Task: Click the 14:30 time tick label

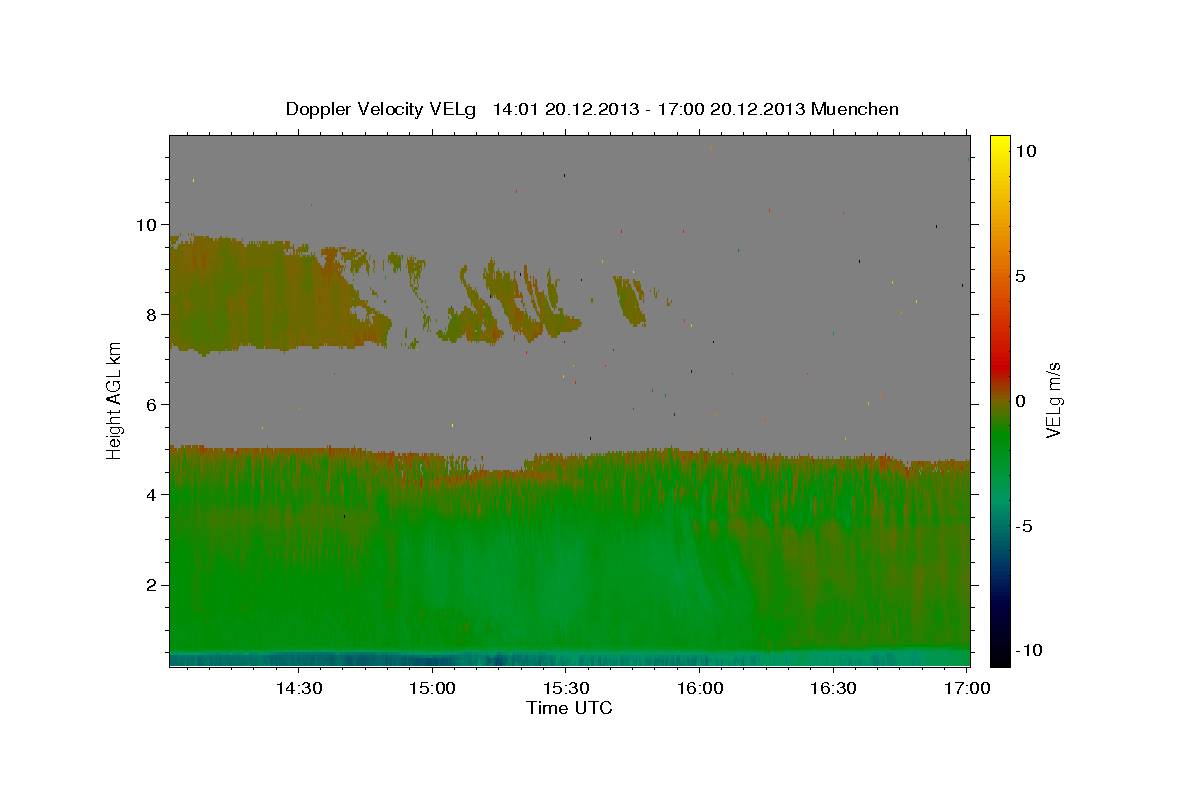Action: 298,689
